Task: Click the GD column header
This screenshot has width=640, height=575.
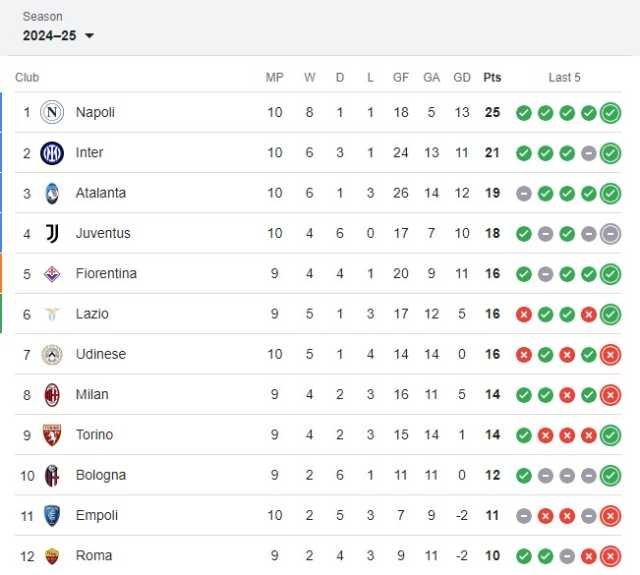Action: click(462, 77)
